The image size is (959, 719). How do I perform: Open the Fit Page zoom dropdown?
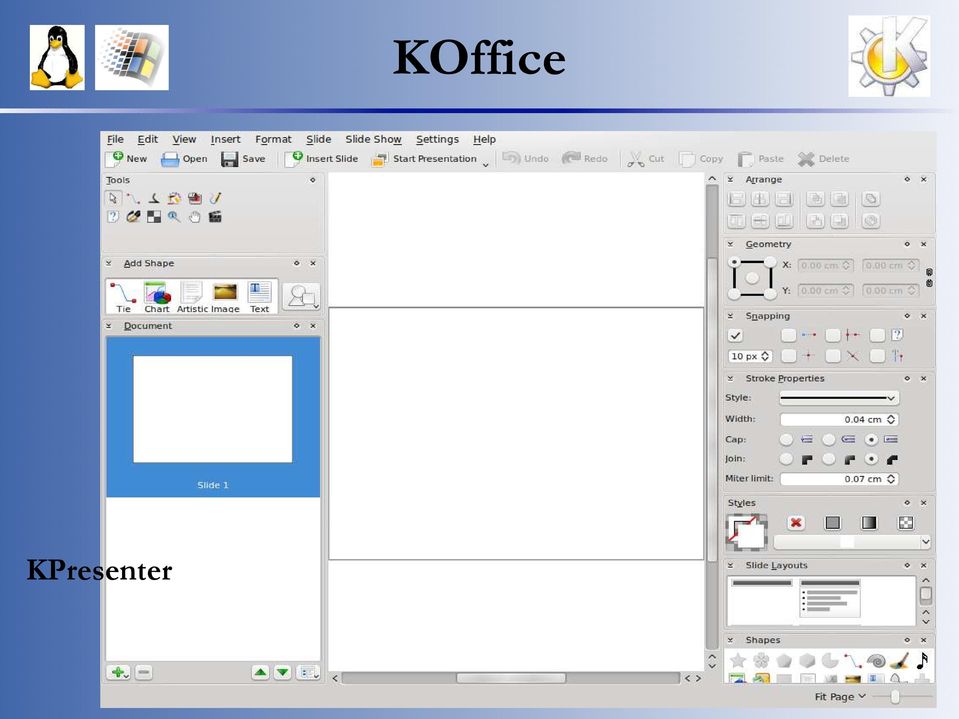840,696
